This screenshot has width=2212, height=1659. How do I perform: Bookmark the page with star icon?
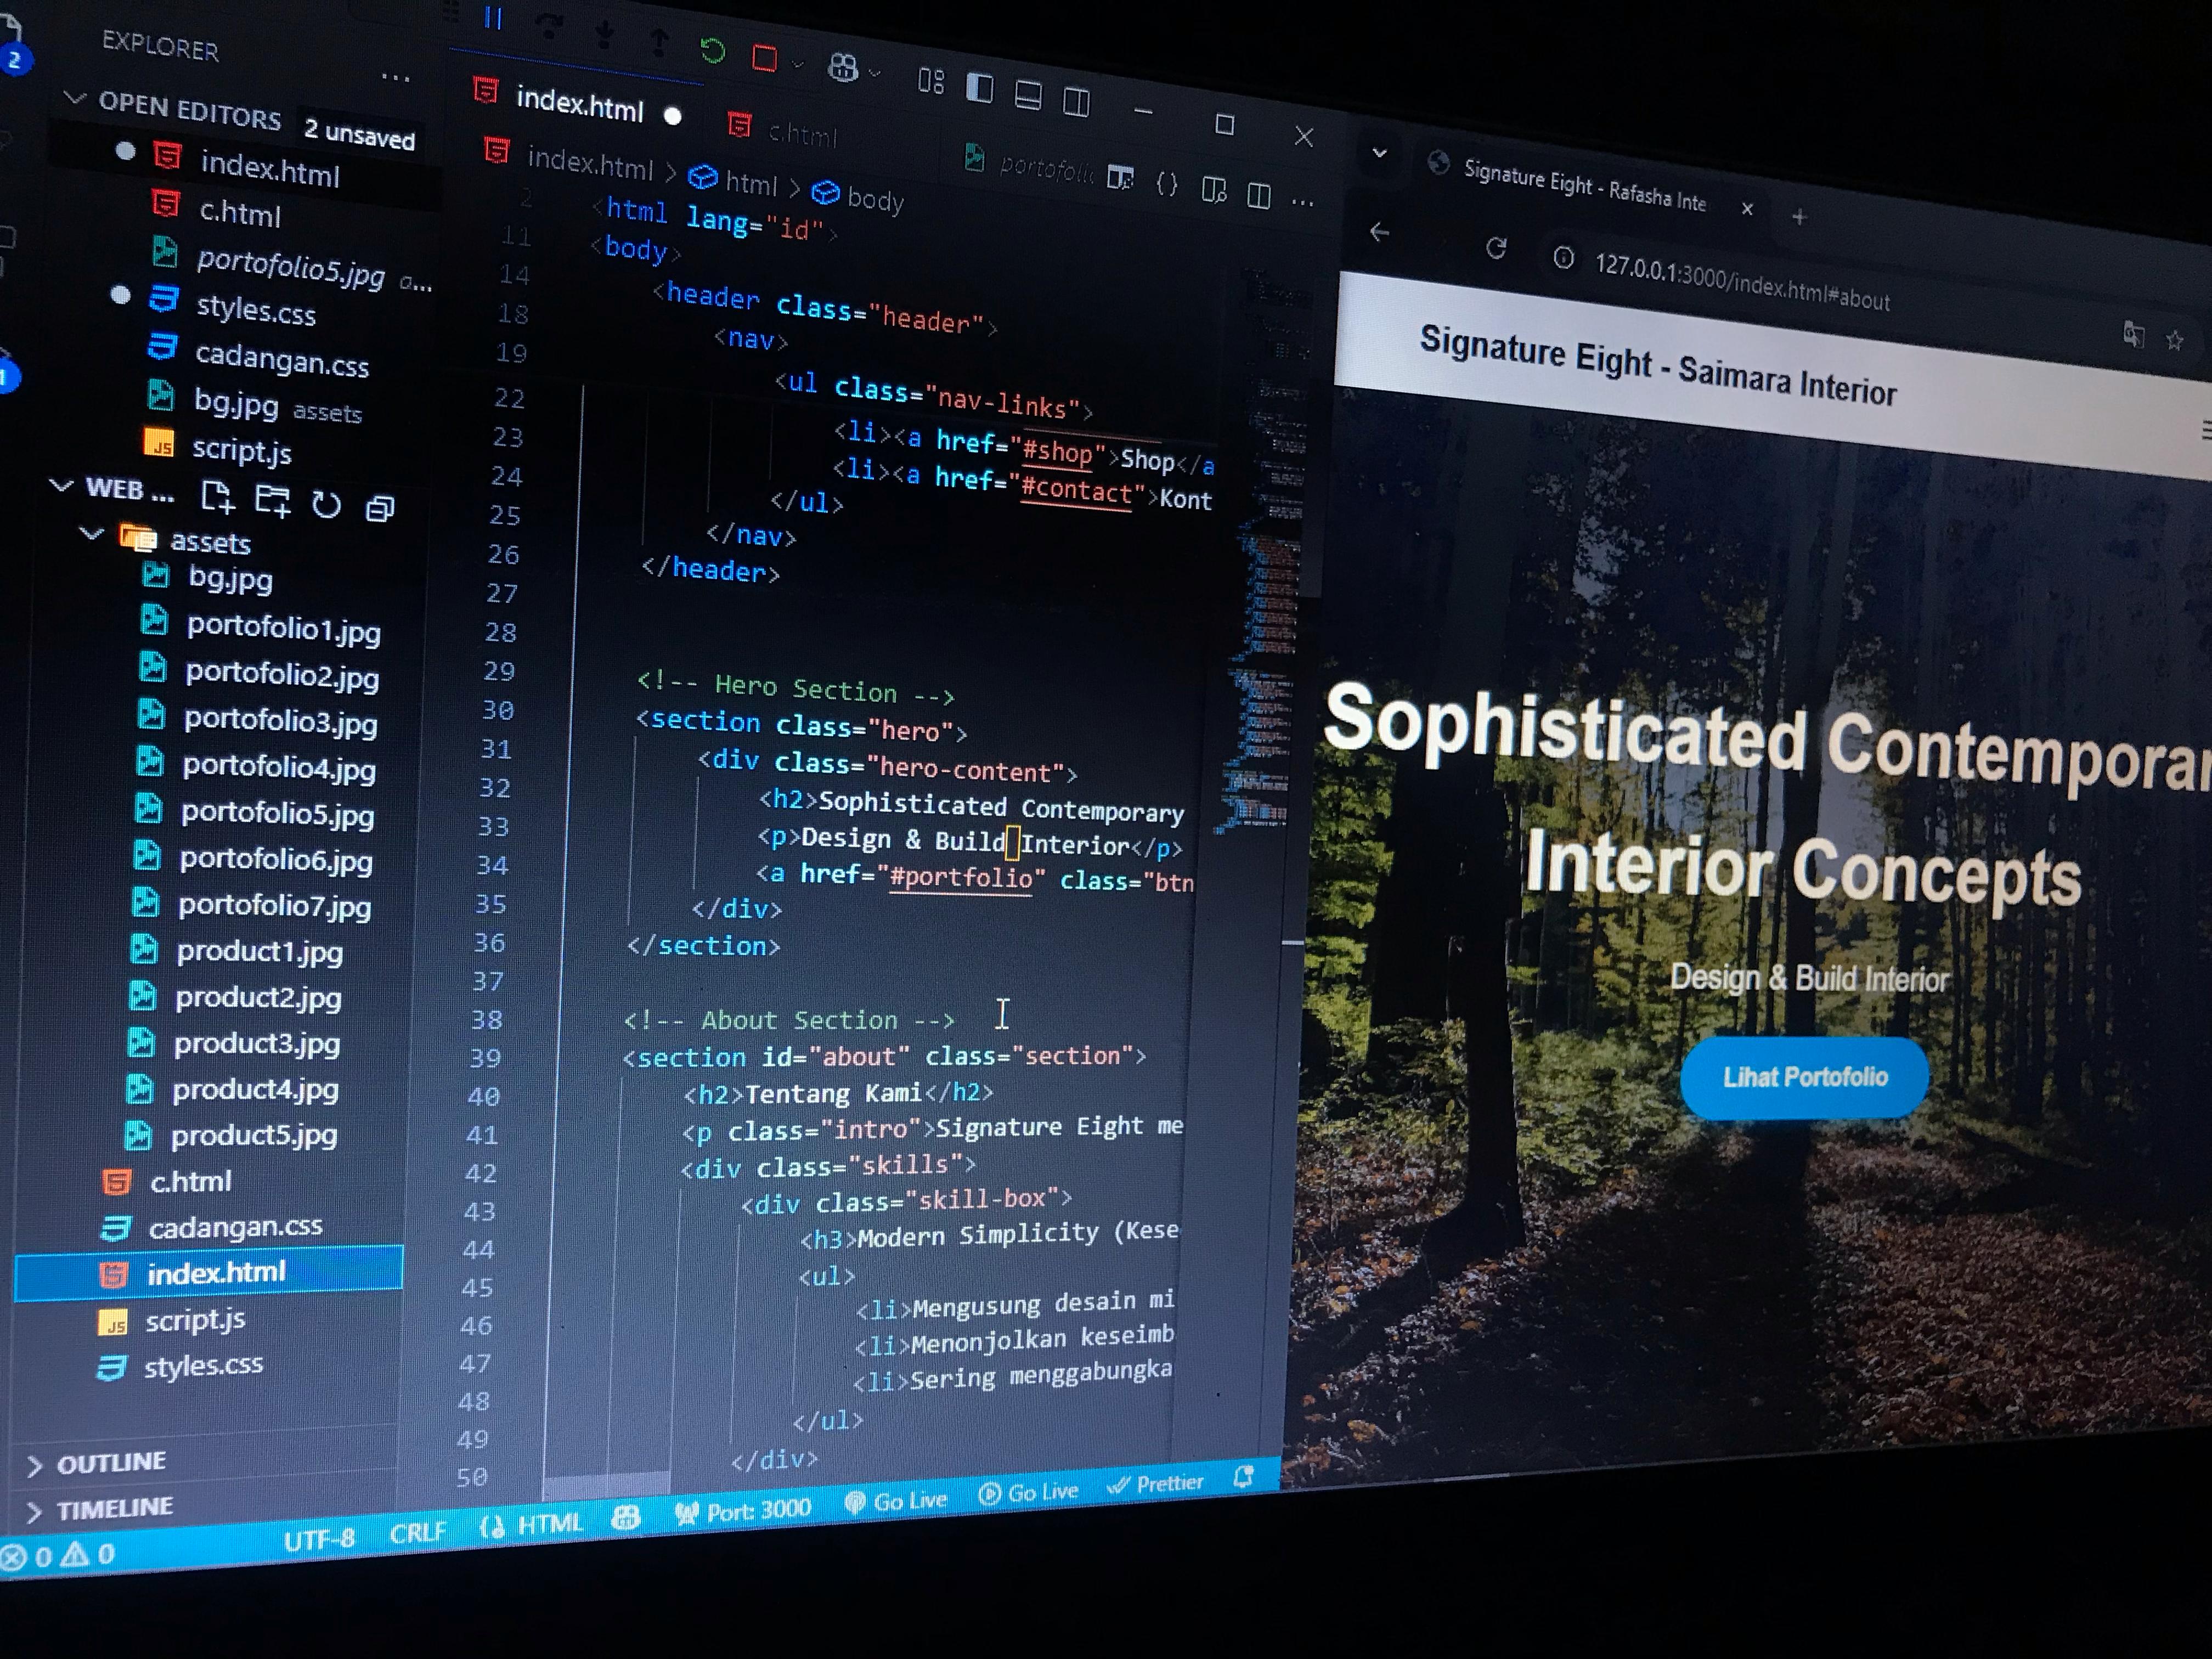2174,341
